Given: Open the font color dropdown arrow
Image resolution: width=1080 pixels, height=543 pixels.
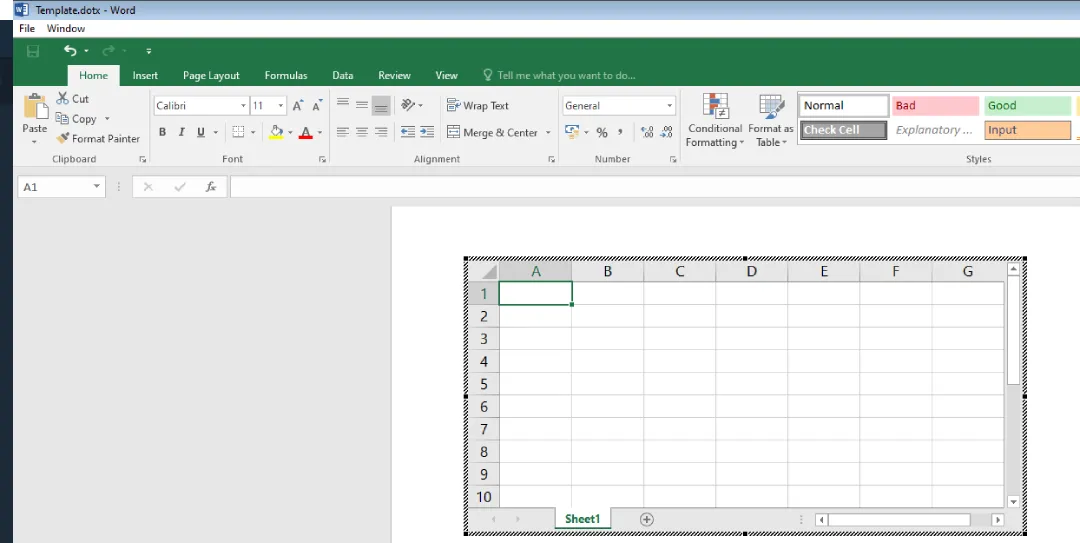Looking at the screenshot, I should click(x=320, y=132).
